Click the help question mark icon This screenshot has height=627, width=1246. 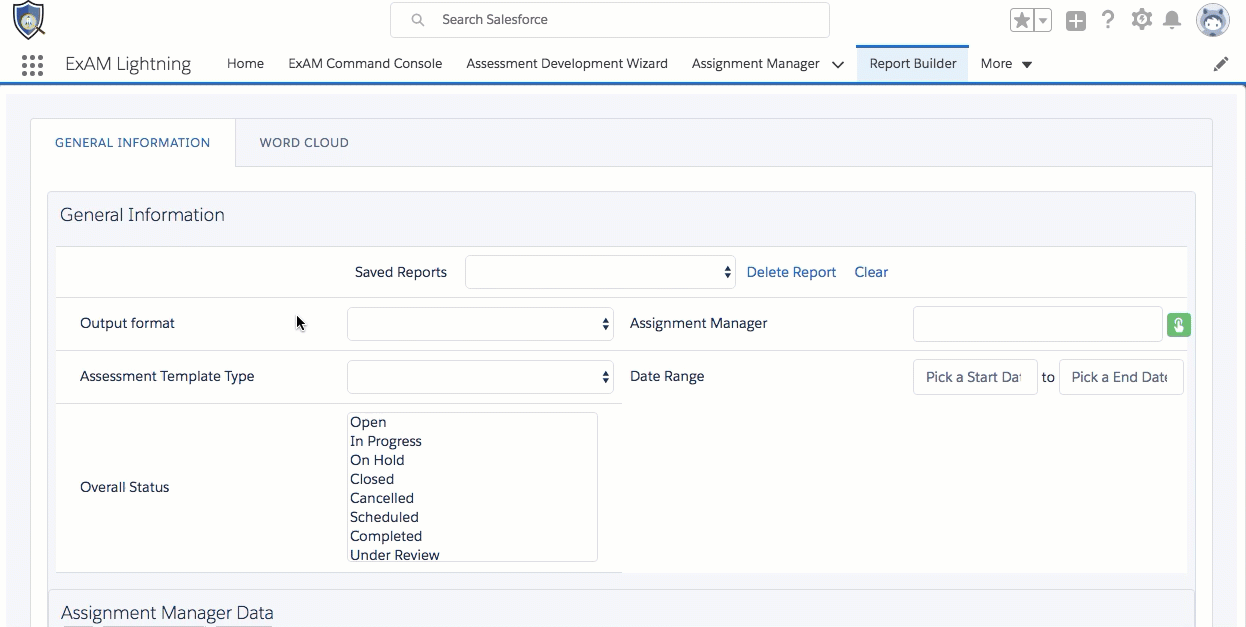[x=1108, y=20]
